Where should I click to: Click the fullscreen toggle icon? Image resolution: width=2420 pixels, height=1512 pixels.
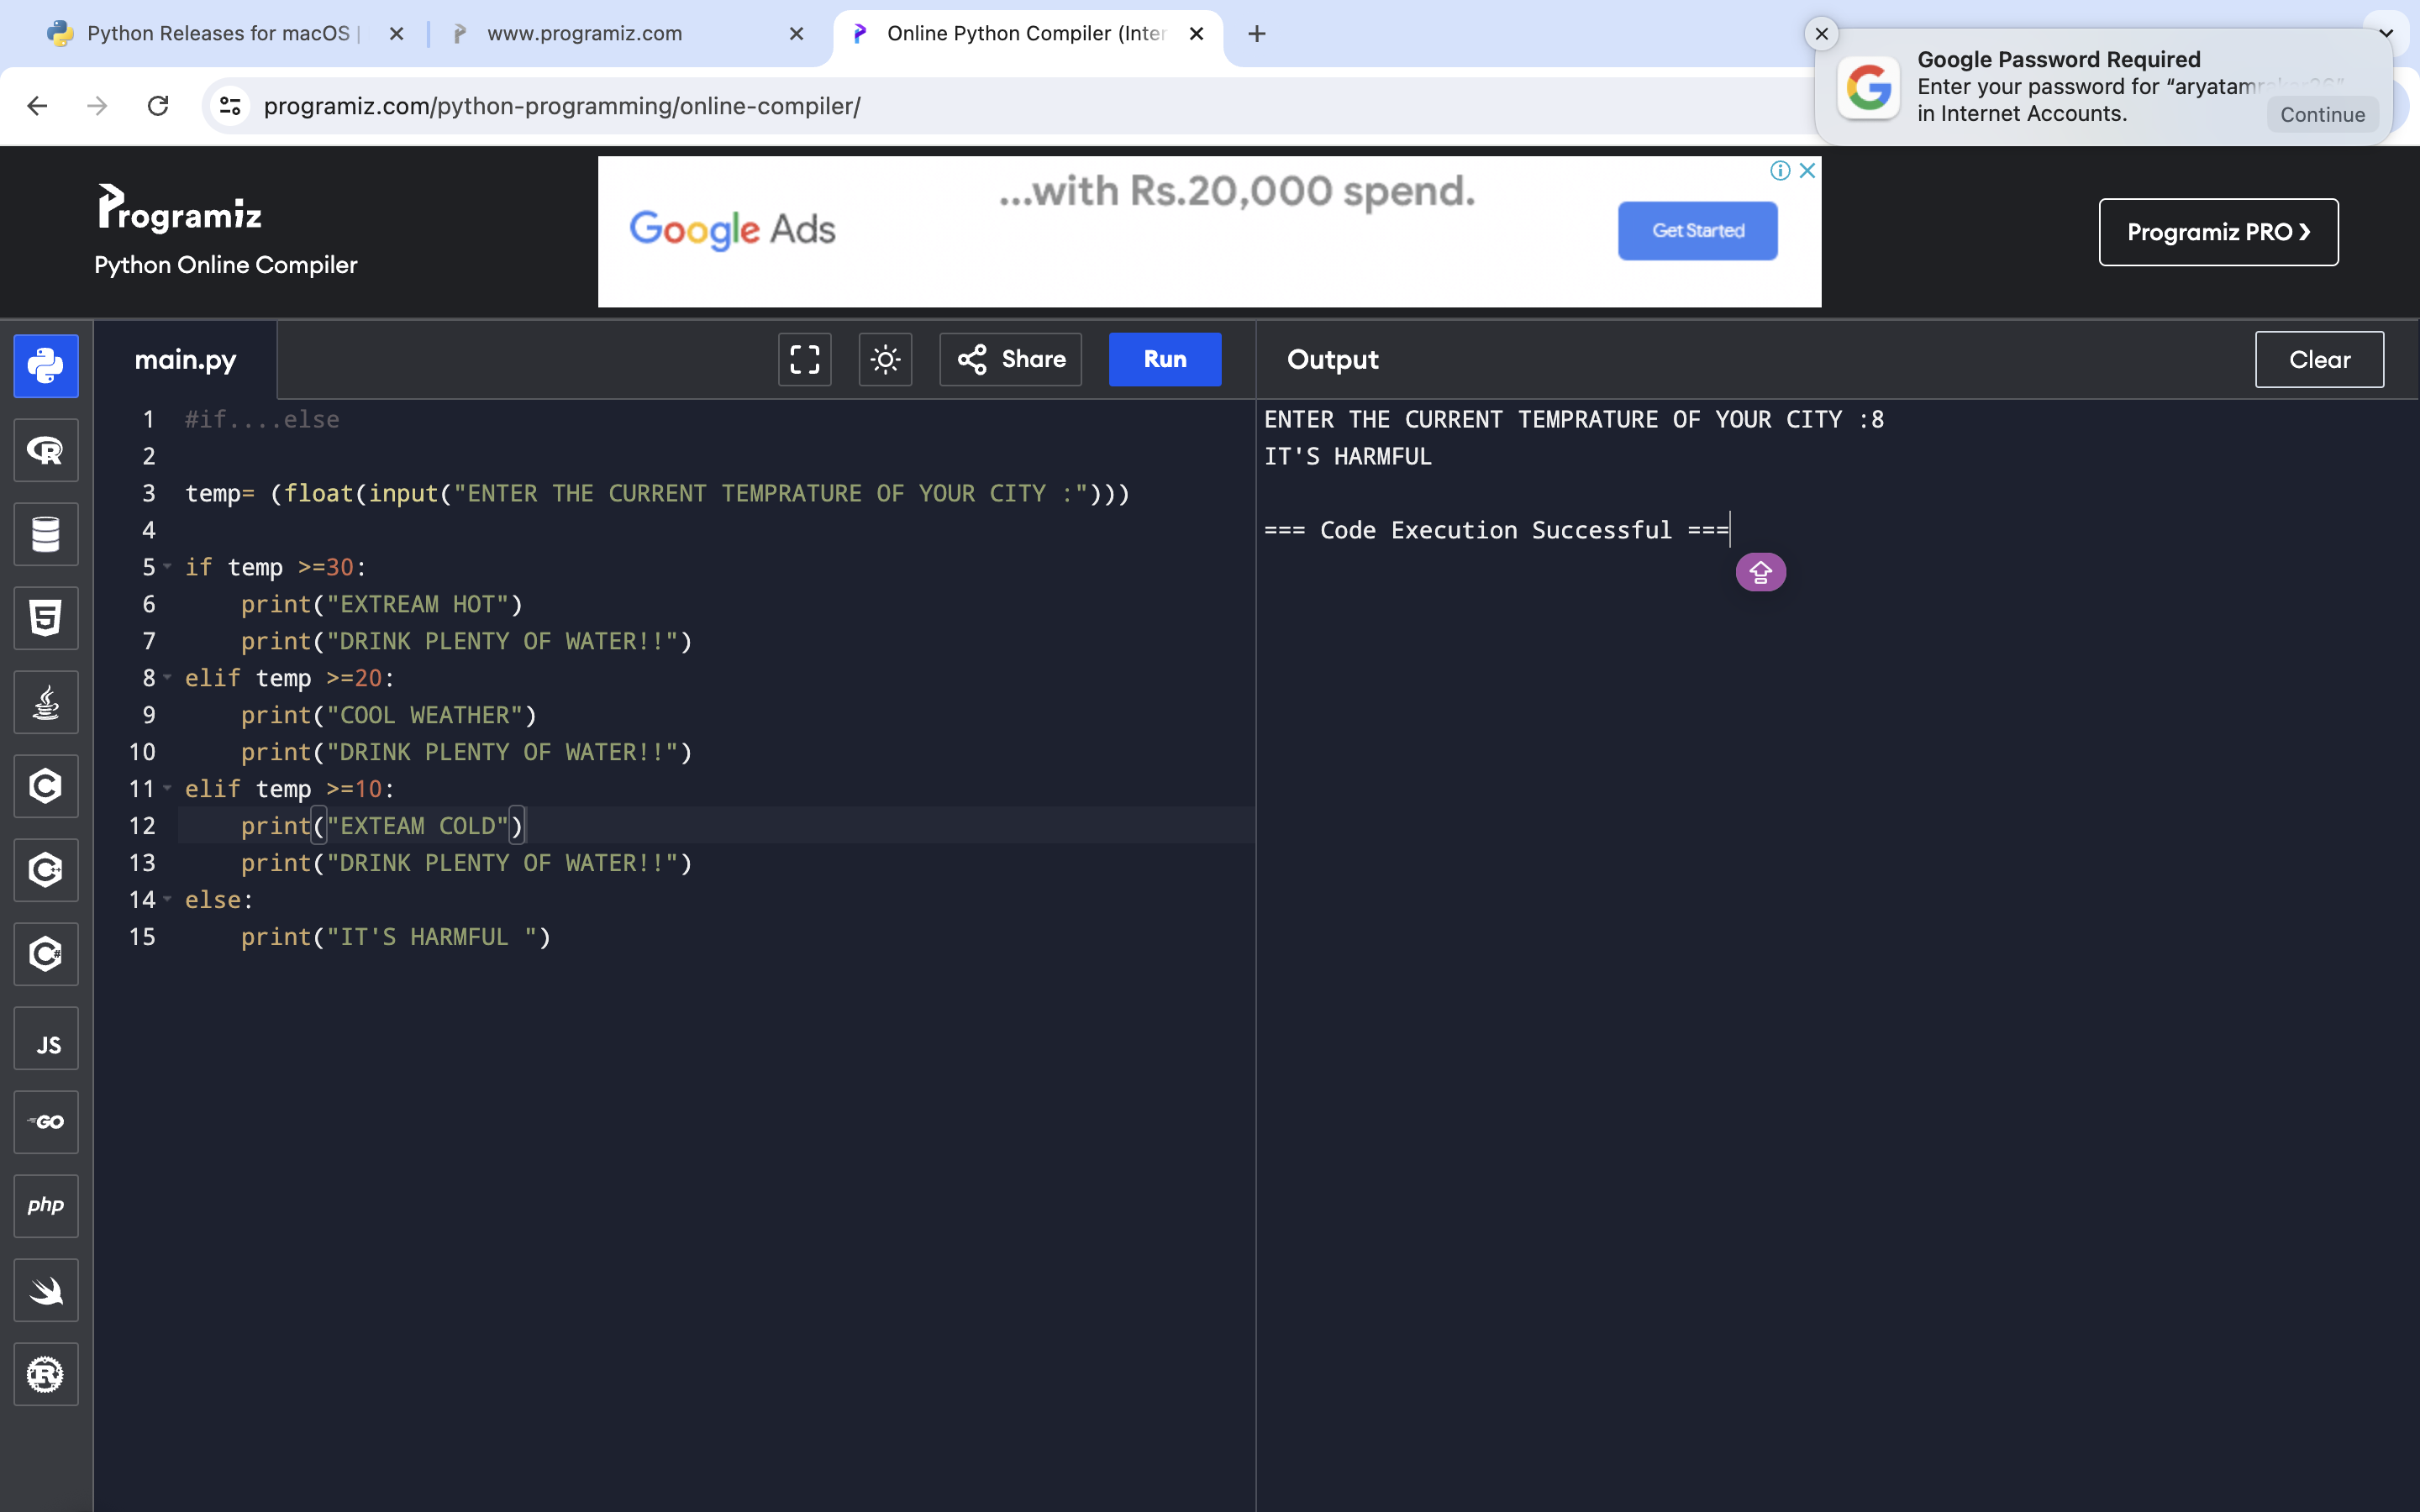[x=803, y=359]
